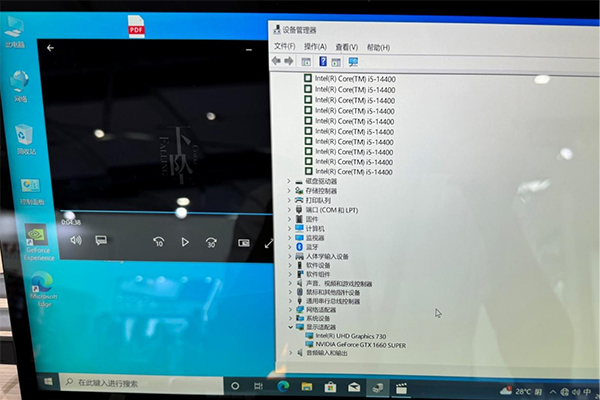The width and height of the screenshot is (600, 400).
Task: Click the Help icon in Device Manager toolbar
Action: [322, 62]
